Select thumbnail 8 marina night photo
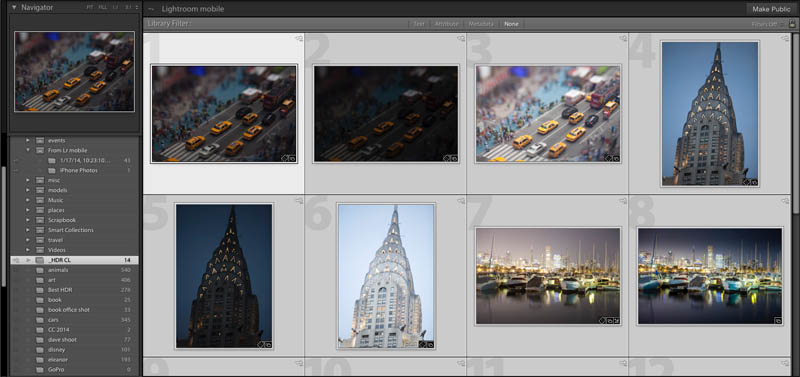Screen dimensions: 800x377 coord(710,276)
